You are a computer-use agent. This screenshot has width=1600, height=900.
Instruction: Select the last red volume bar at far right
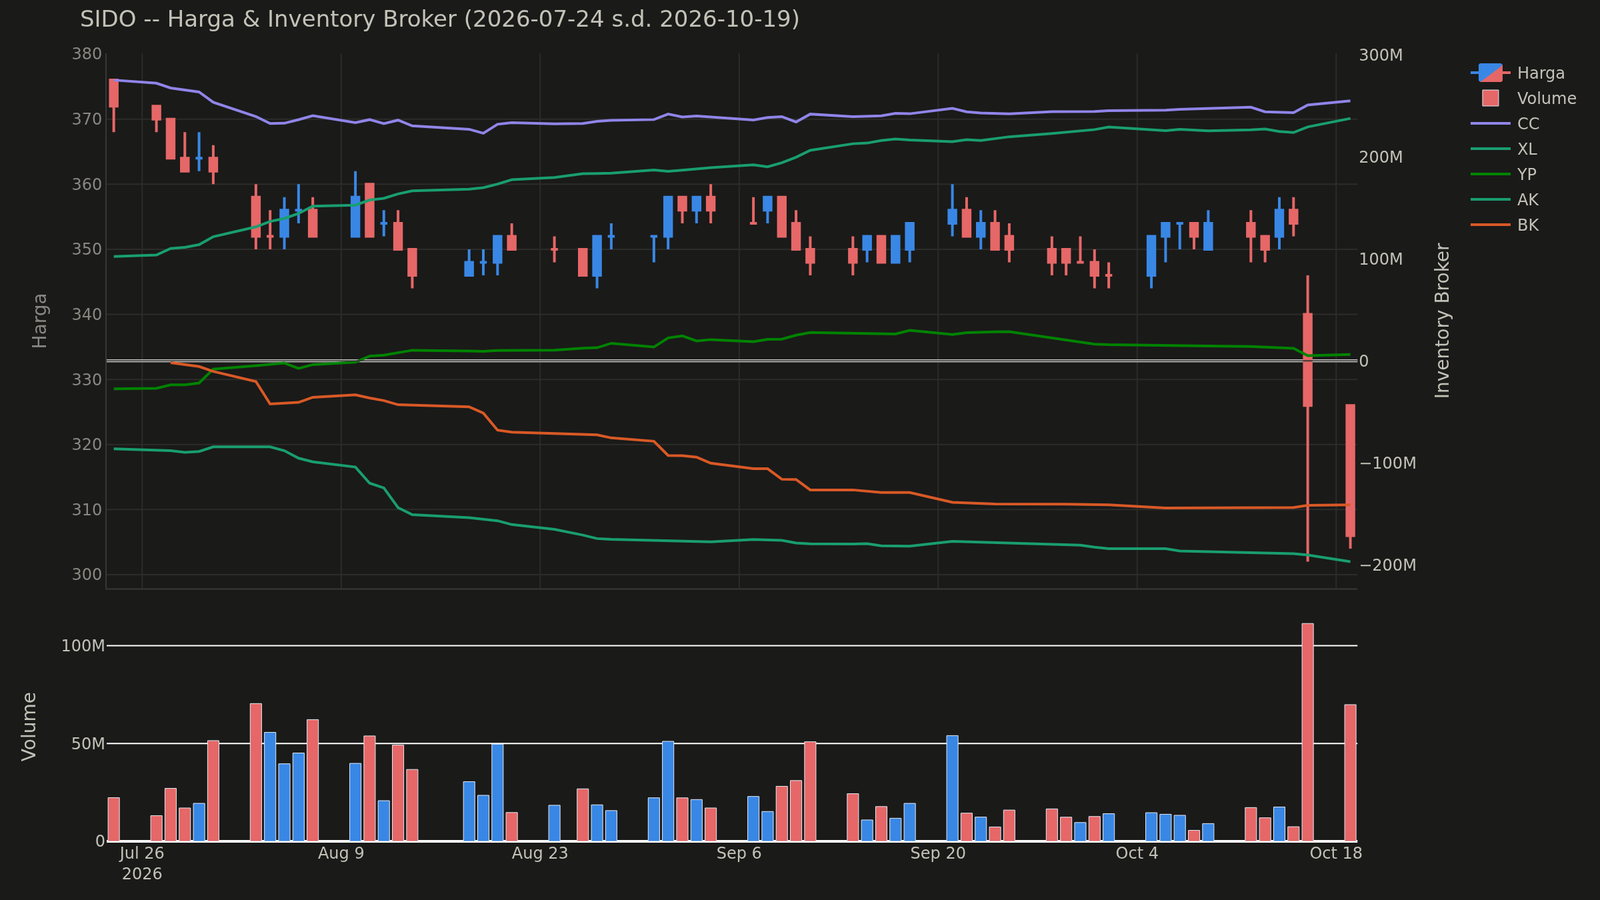click(x=1350, y=773)
